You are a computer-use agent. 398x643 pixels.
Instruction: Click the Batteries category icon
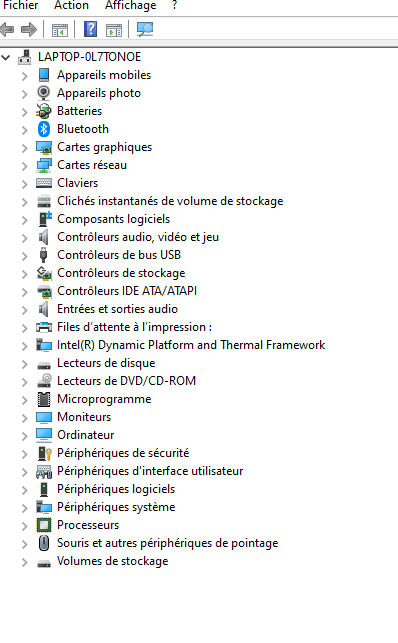click(43, 111)
